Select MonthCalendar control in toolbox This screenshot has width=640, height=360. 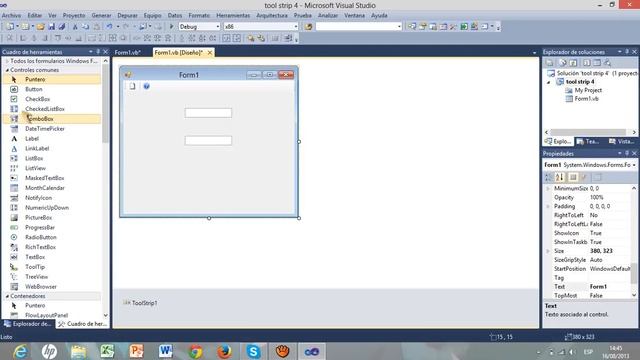point(44,188)
